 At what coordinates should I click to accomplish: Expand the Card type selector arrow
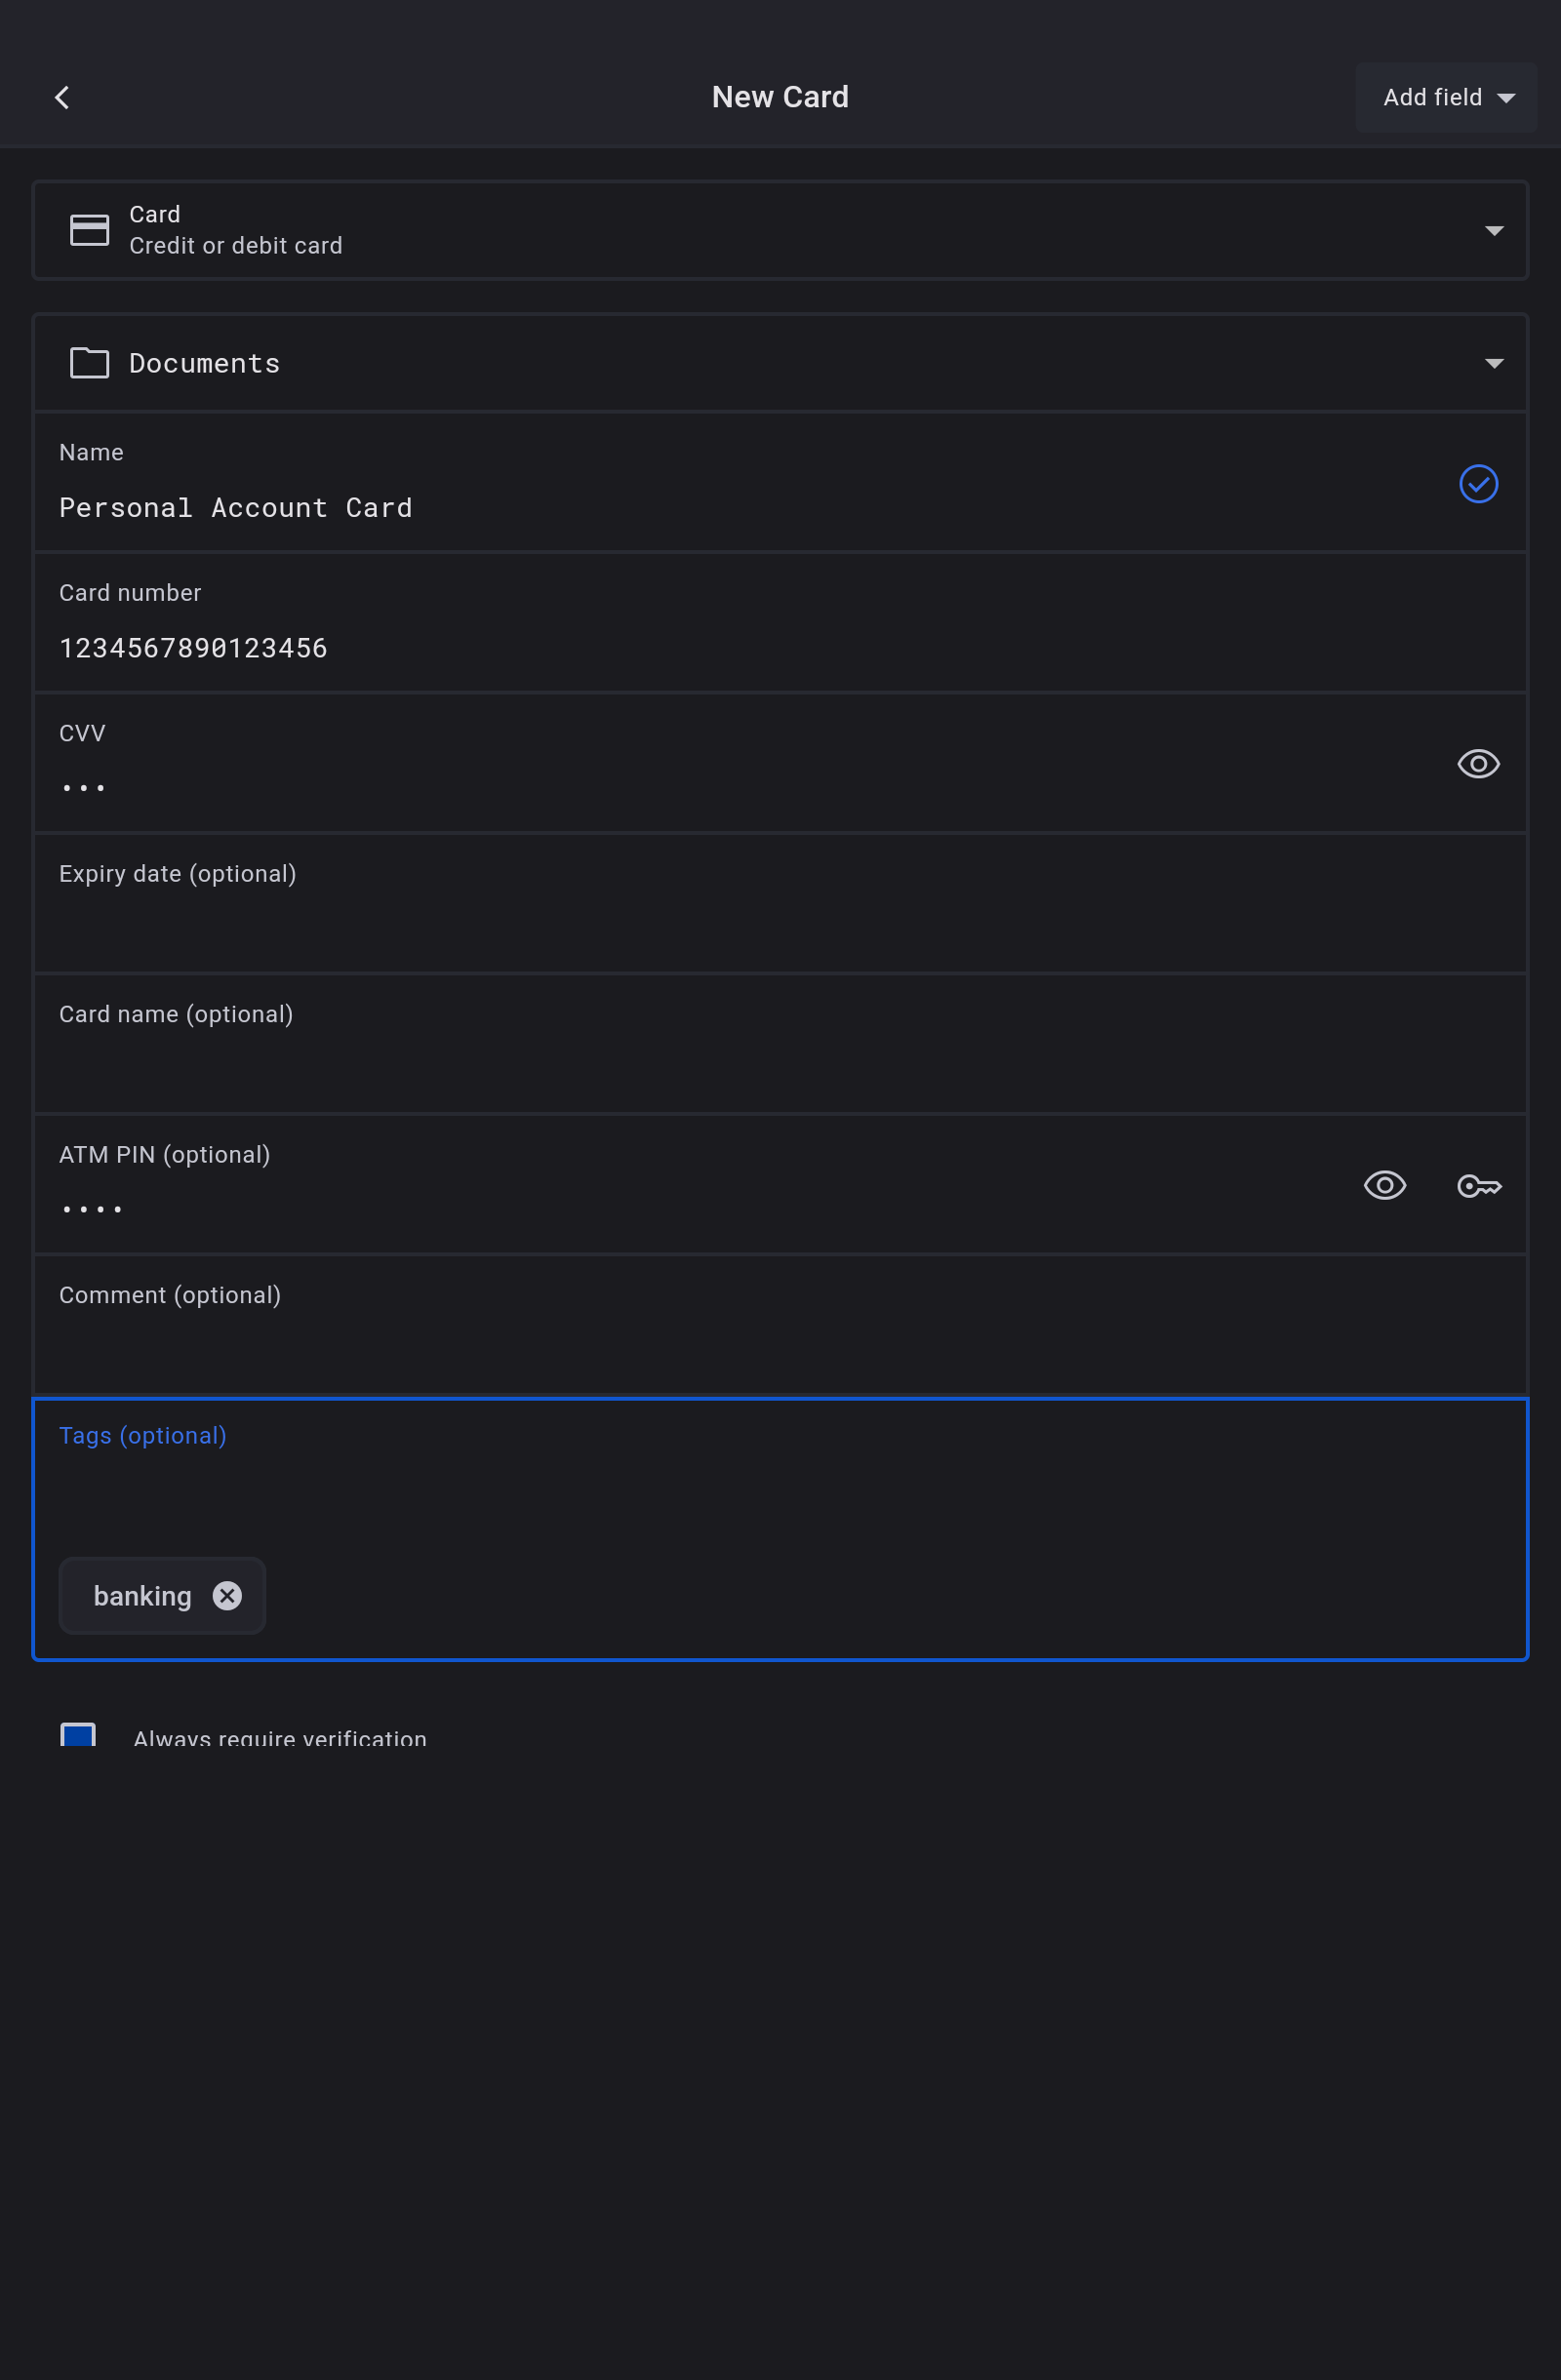click(x=1494, y=231)
